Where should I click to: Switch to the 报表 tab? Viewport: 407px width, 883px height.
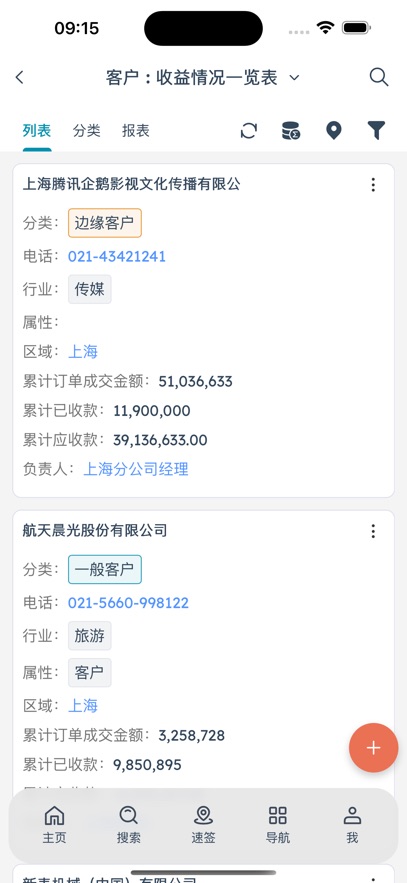click(x=136, y=131)
